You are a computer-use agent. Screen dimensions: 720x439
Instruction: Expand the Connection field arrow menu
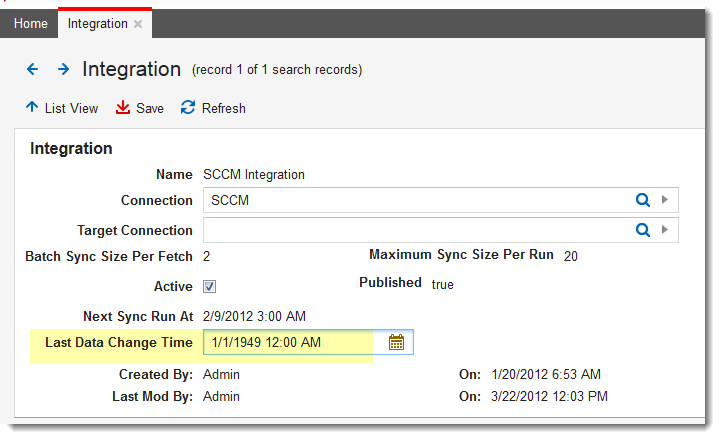tap(665, 200)
